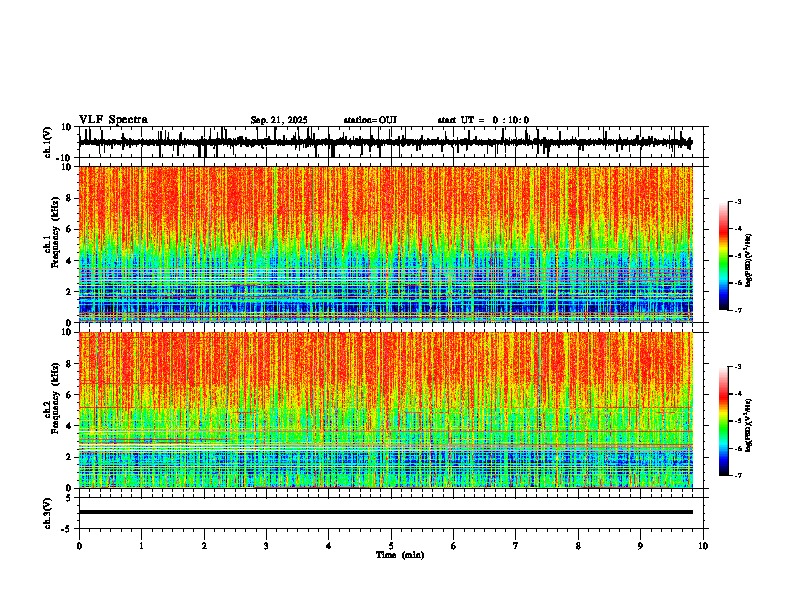Click tick label 9 on the Time axis
792x612 pixels.
pos(640,546)
